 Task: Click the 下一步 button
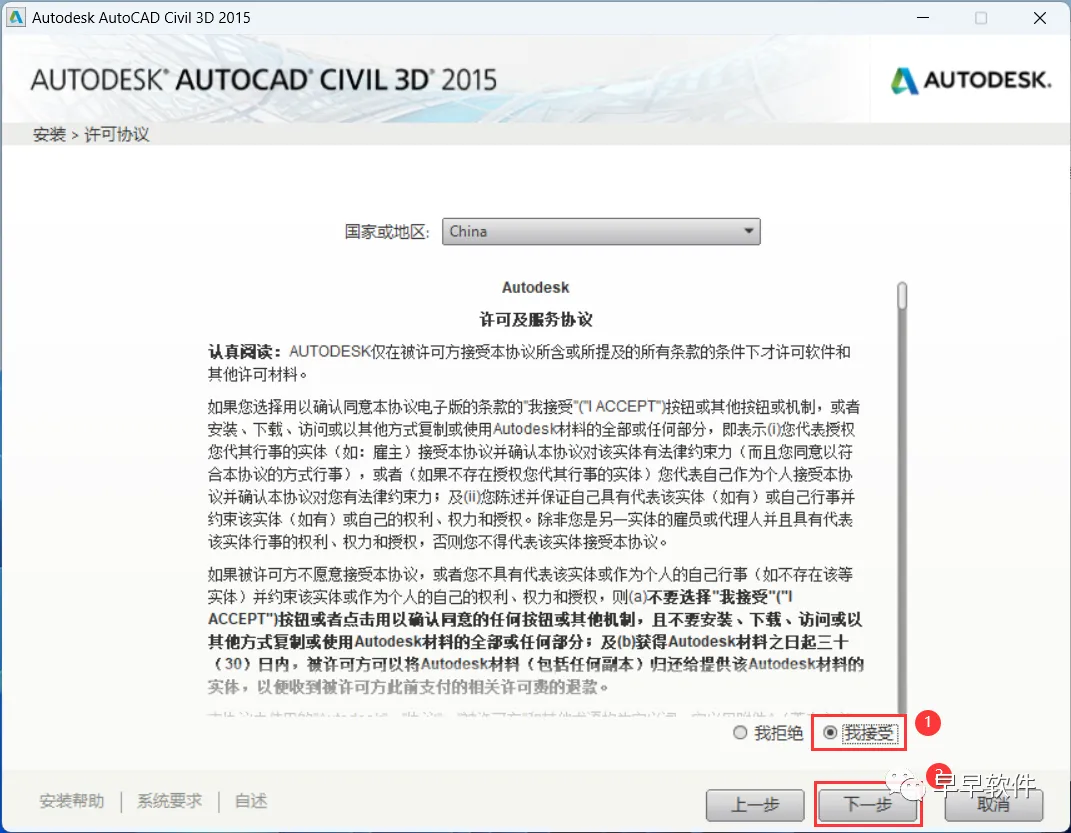click(867, 805)
